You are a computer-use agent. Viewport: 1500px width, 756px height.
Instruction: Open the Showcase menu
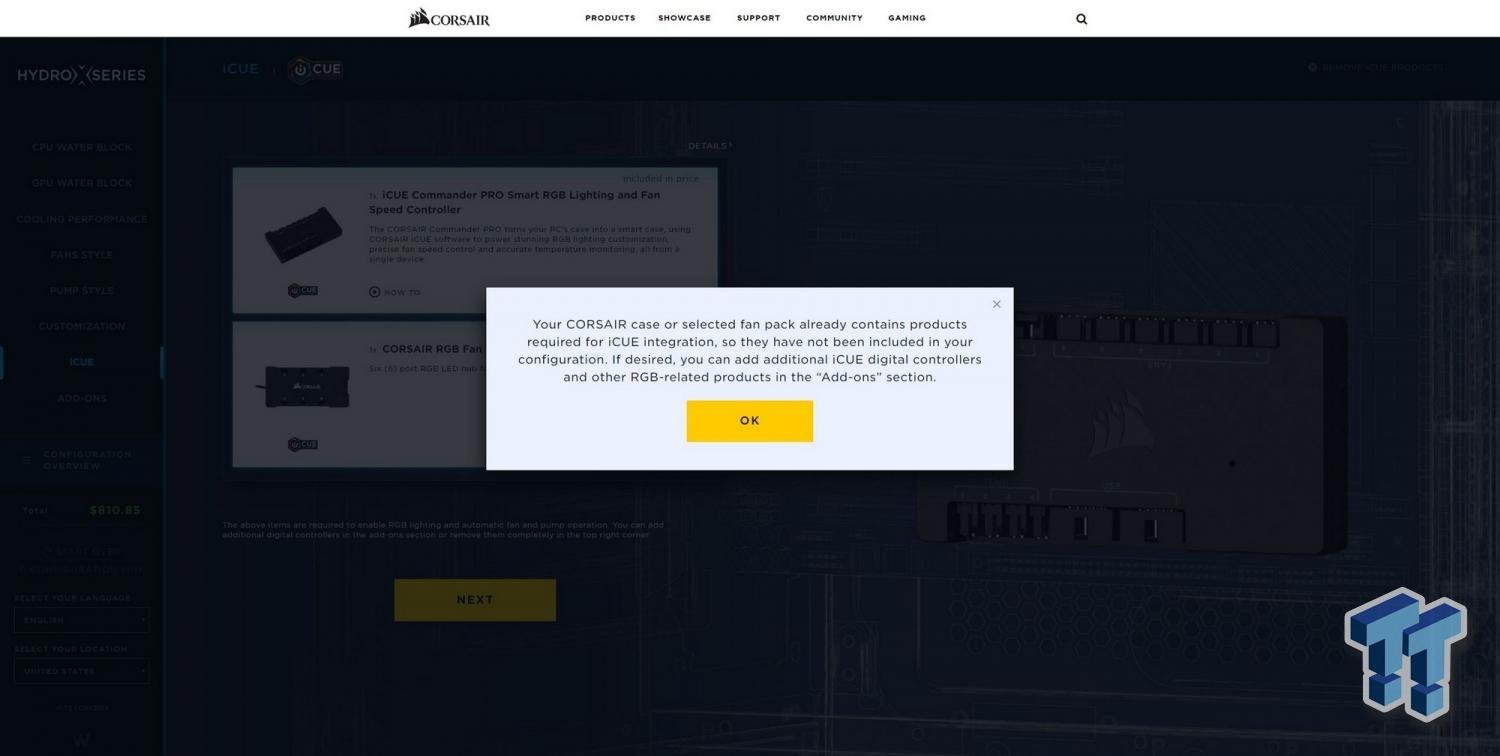click(x=684, y=18)
